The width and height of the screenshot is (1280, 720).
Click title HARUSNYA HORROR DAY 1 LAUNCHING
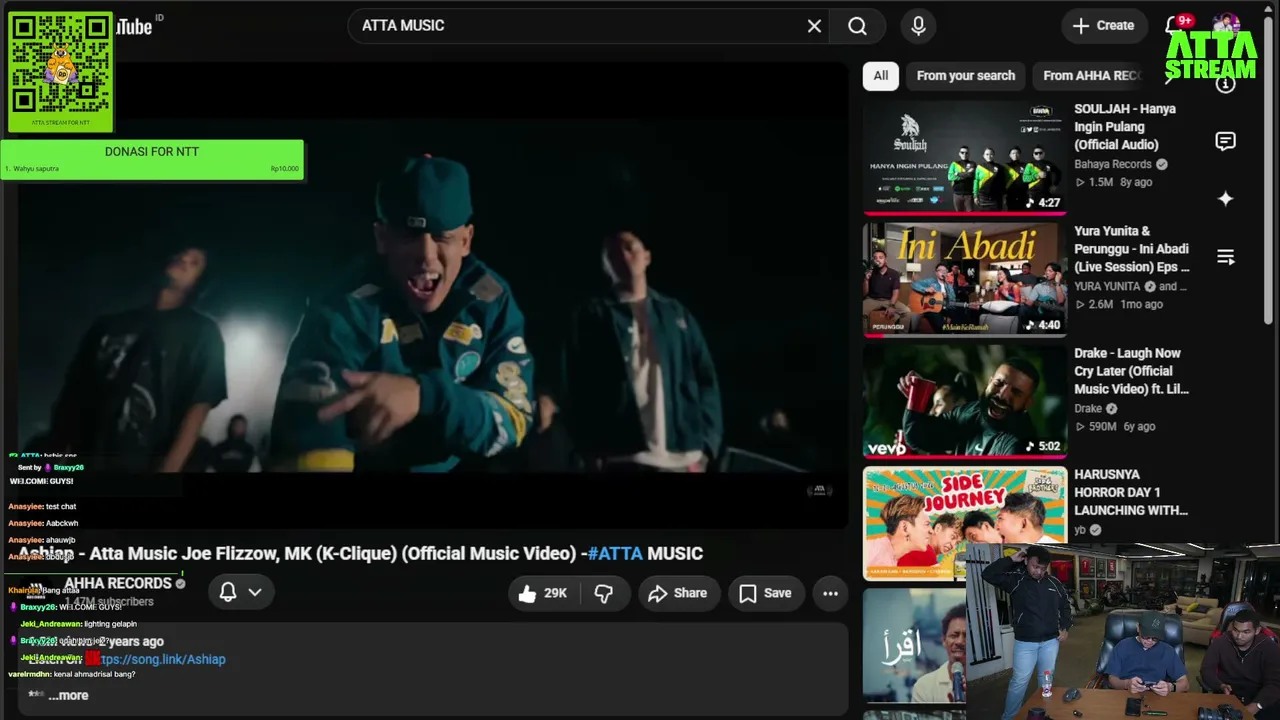click(x=1131, y=492)
